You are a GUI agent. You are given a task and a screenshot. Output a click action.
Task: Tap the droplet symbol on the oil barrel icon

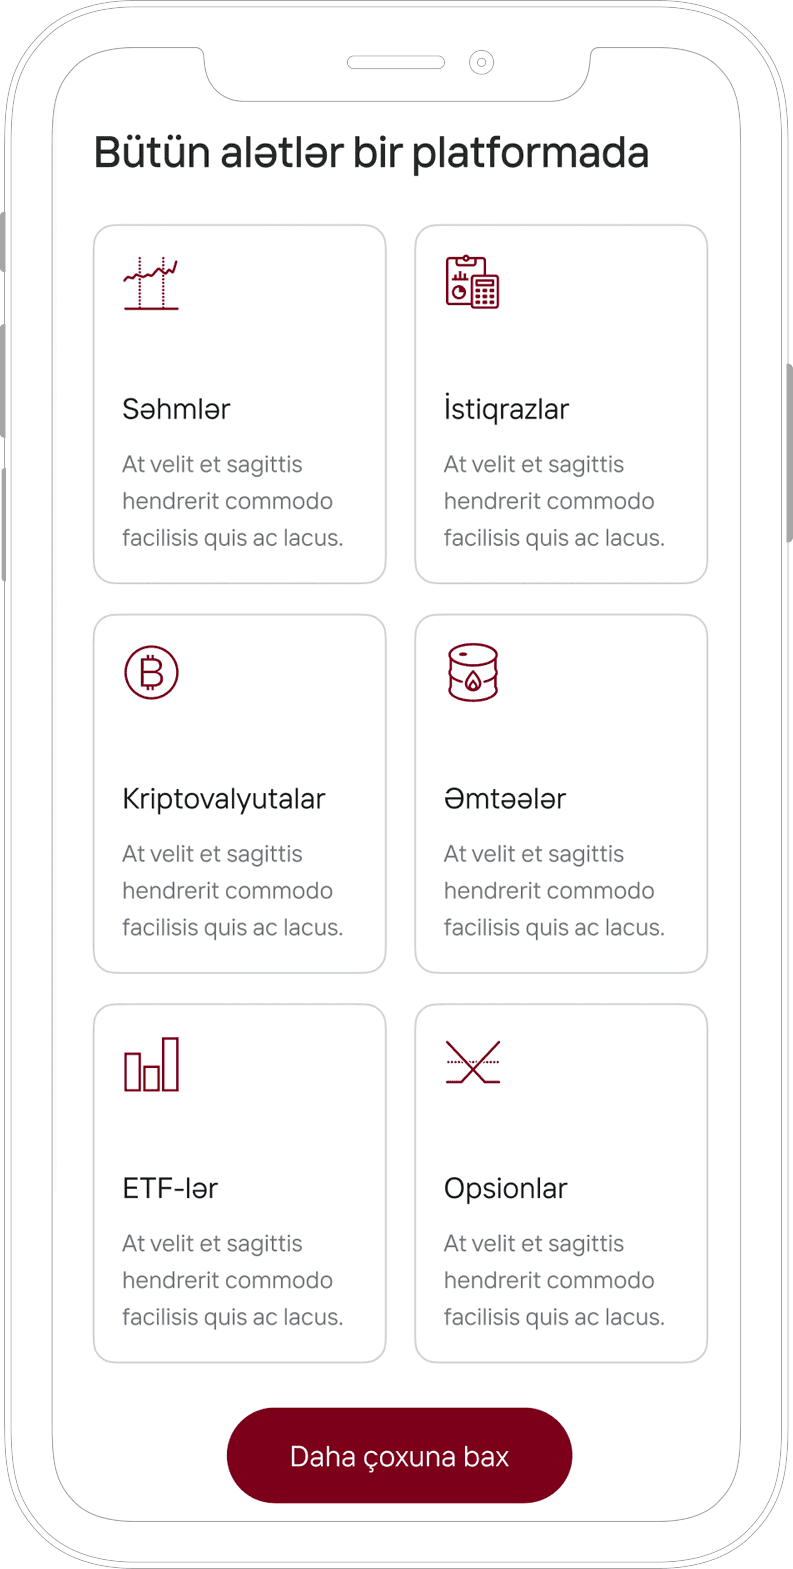472,682
